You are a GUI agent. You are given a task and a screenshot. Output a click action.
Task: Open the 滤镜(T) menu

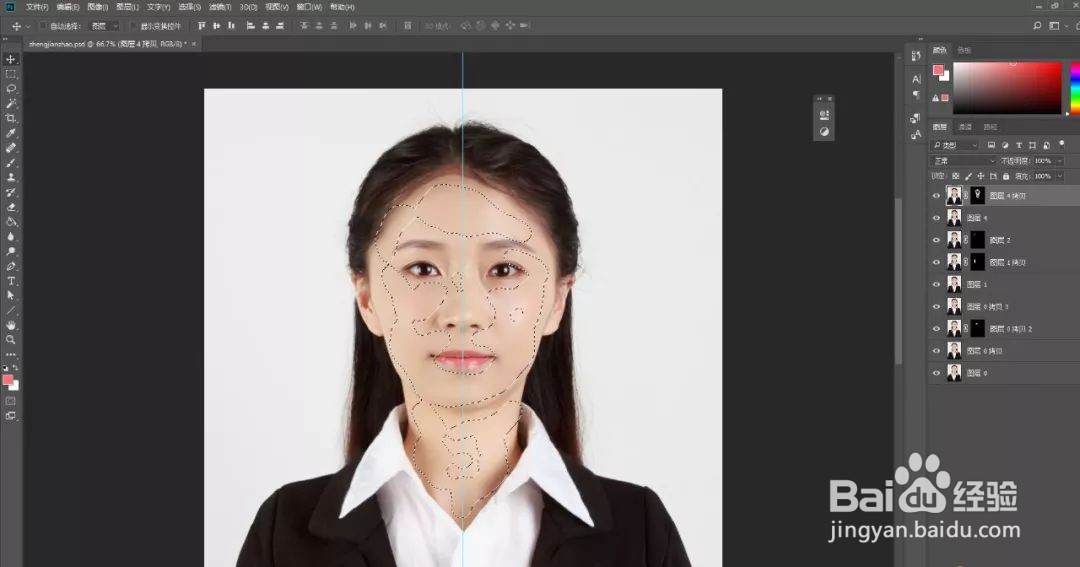[220, 7]
